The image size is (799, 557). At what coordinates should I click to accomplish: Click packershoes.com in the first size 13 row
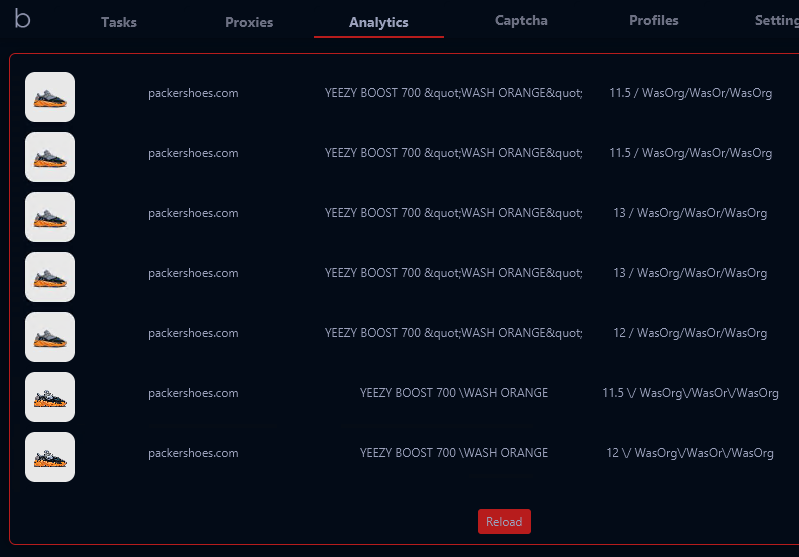click(193, 213)
